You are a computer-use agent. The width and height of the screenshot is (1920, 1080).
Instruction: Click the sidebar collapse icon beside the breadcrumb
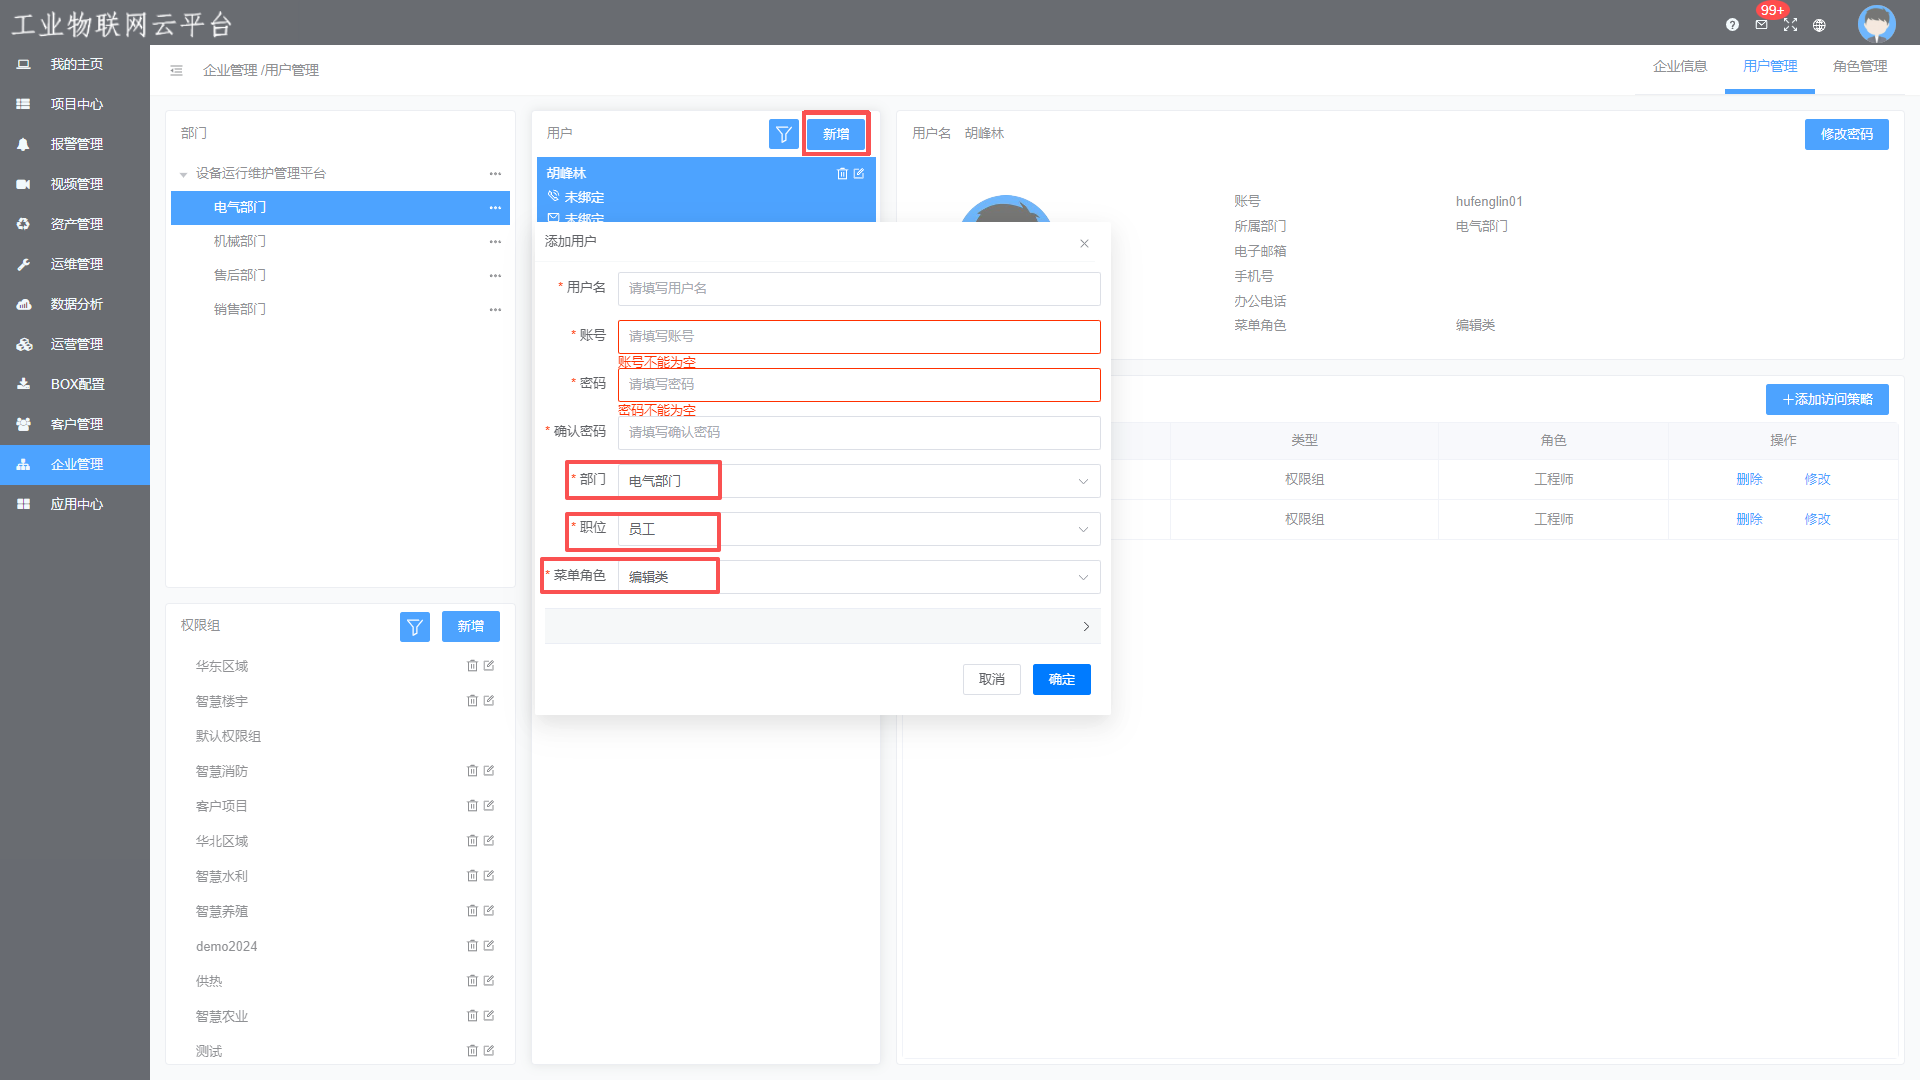(x=176, y=70)
